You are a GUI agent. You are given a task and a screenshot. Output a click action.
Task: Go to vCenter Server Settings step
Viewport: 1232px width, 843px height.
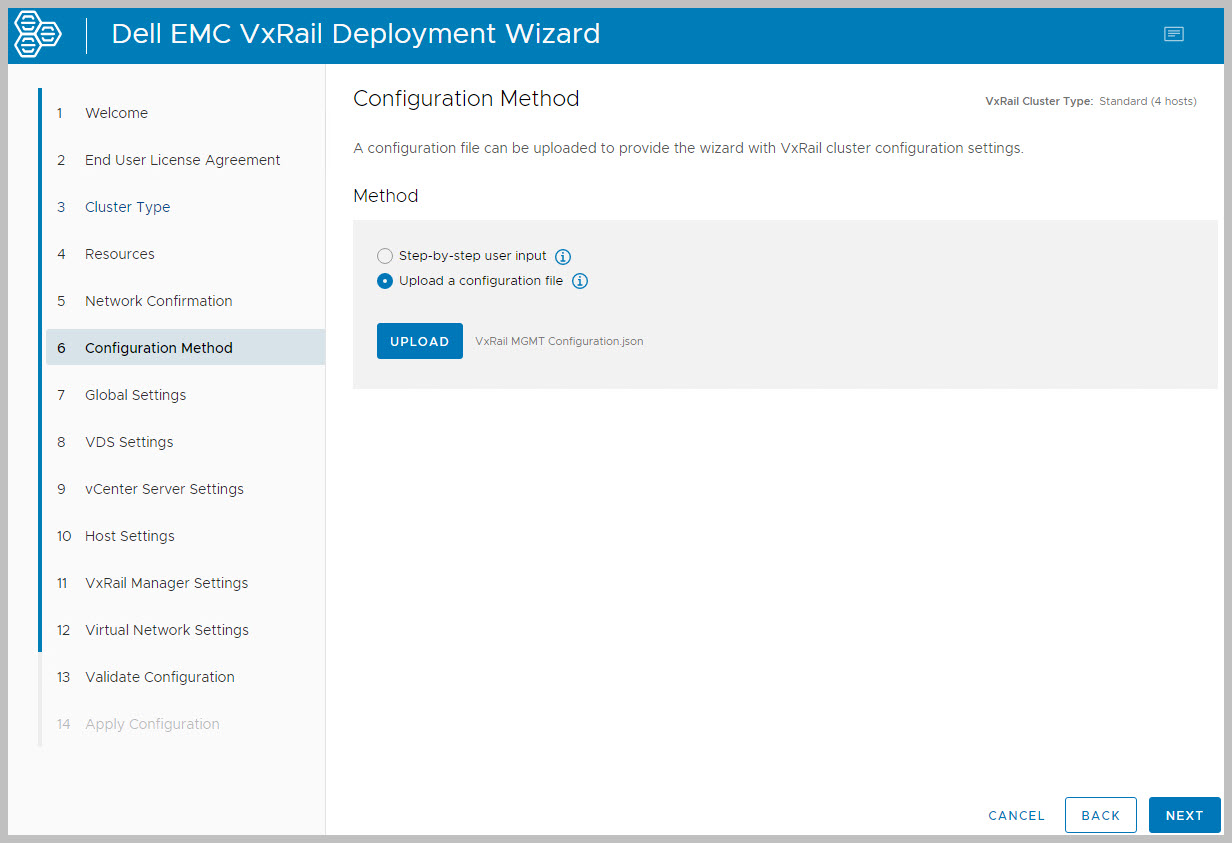pos(164,489)
